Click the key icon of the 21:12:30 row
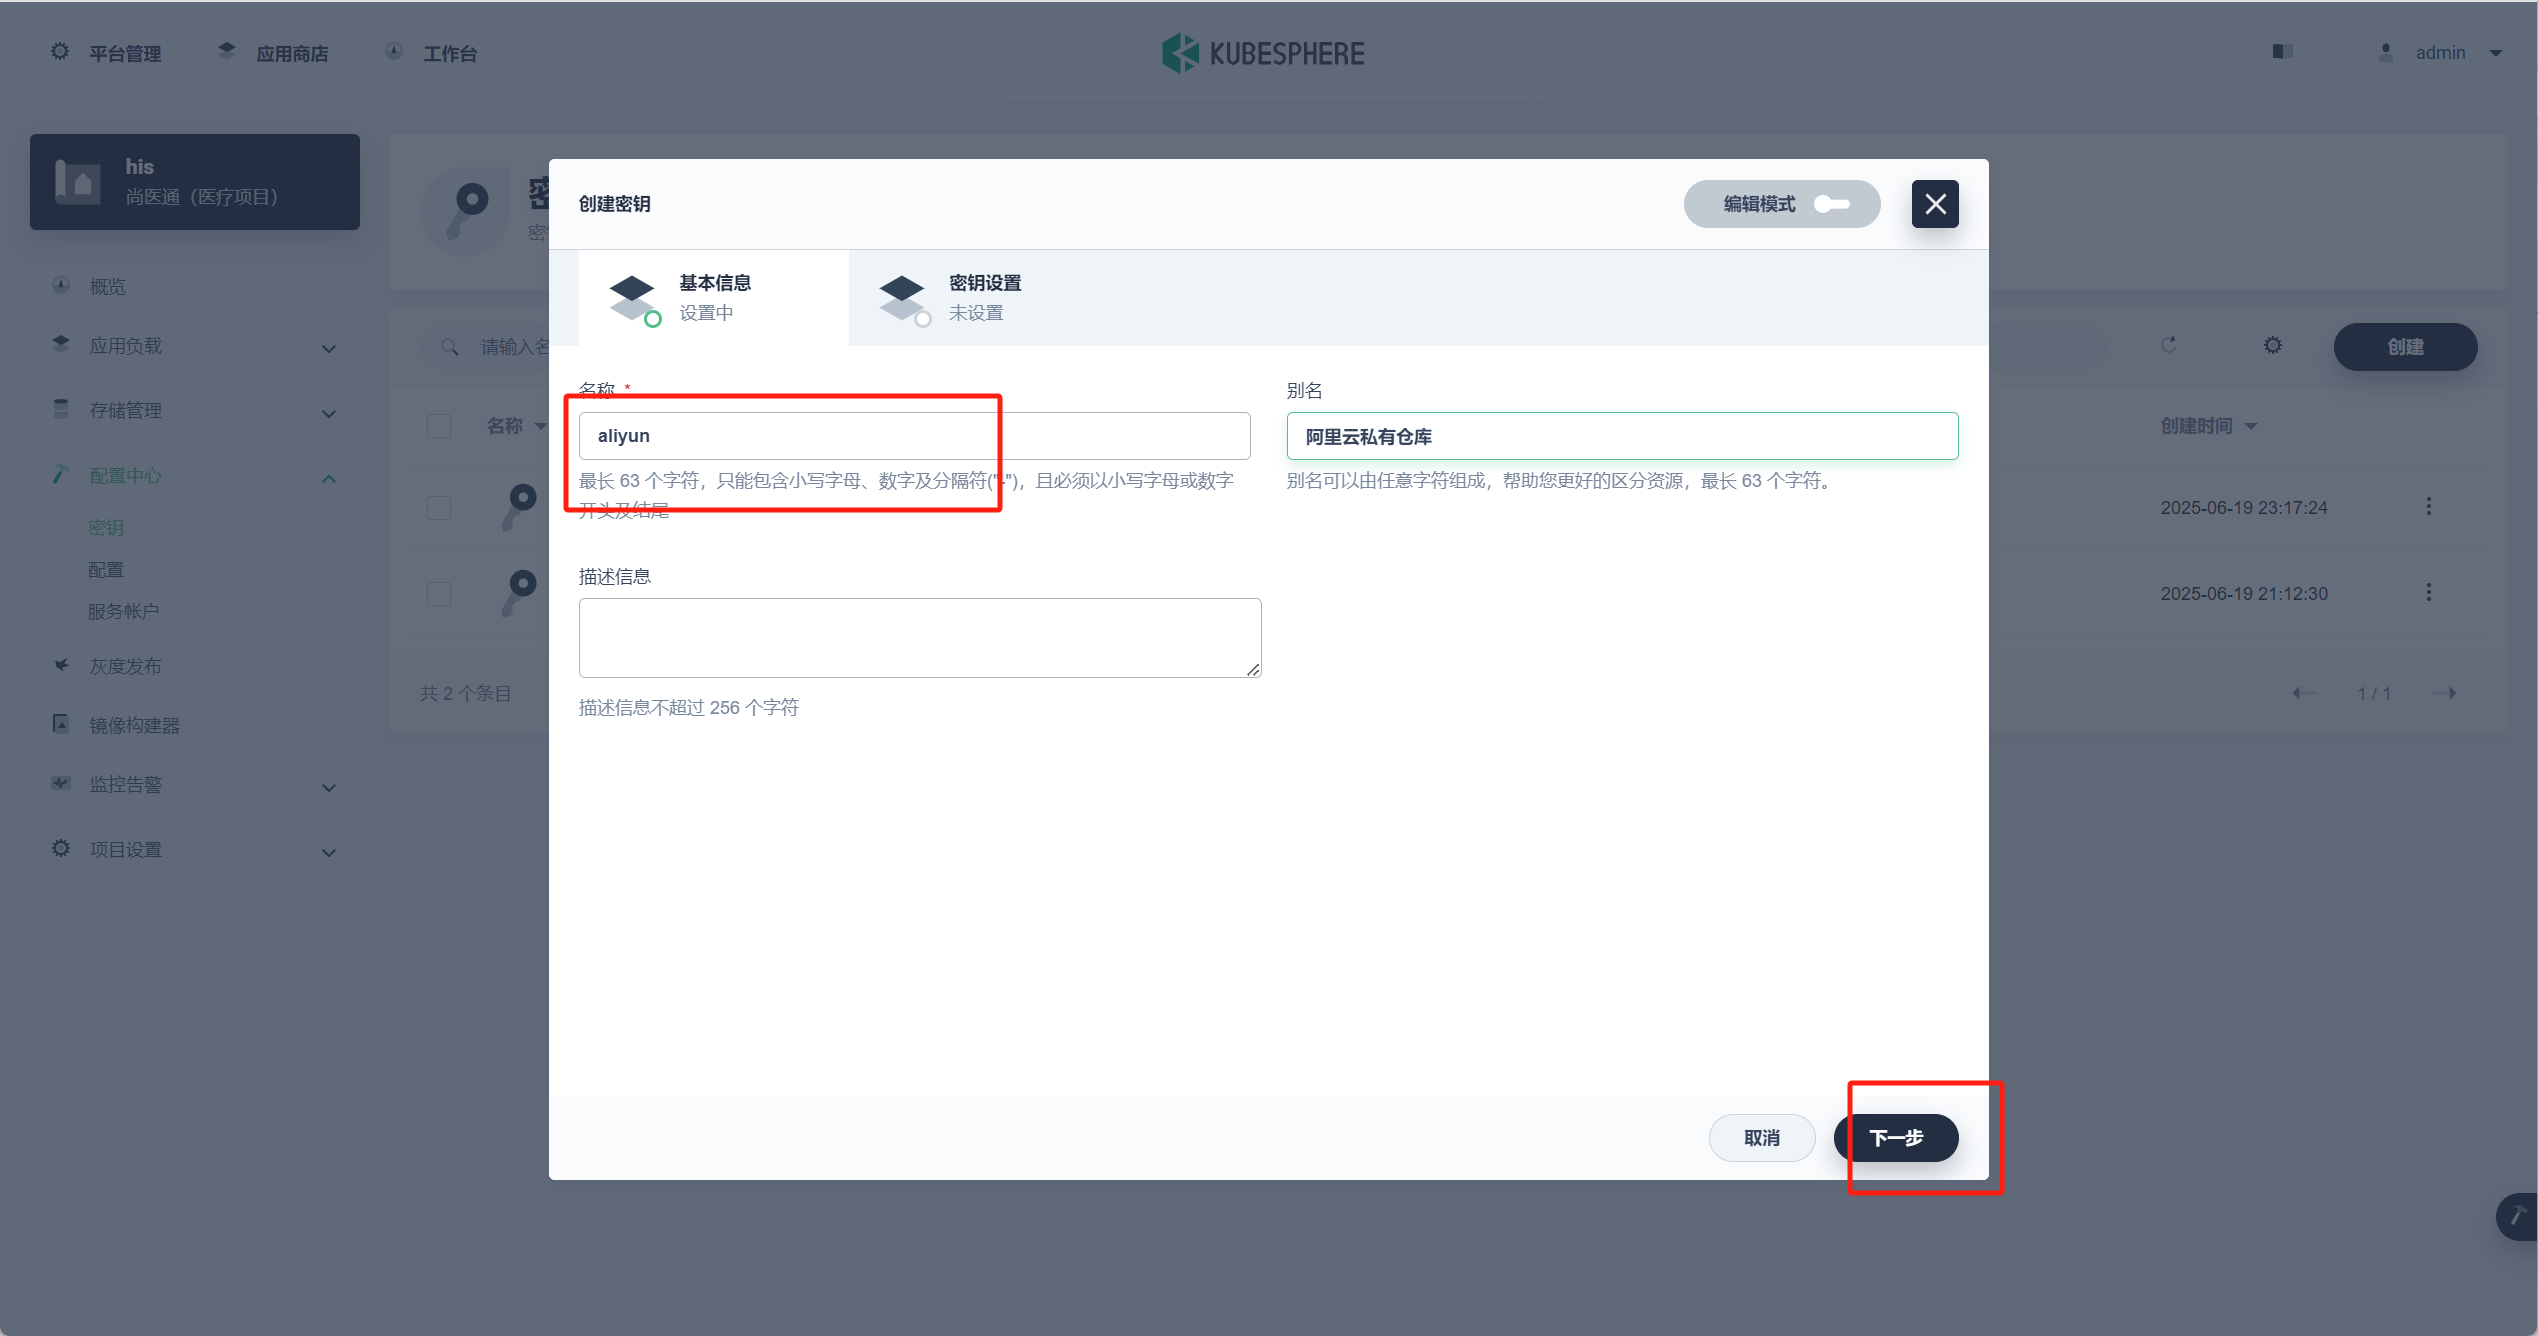Viewport: 2538px width, 1336px height. (520, 592)
